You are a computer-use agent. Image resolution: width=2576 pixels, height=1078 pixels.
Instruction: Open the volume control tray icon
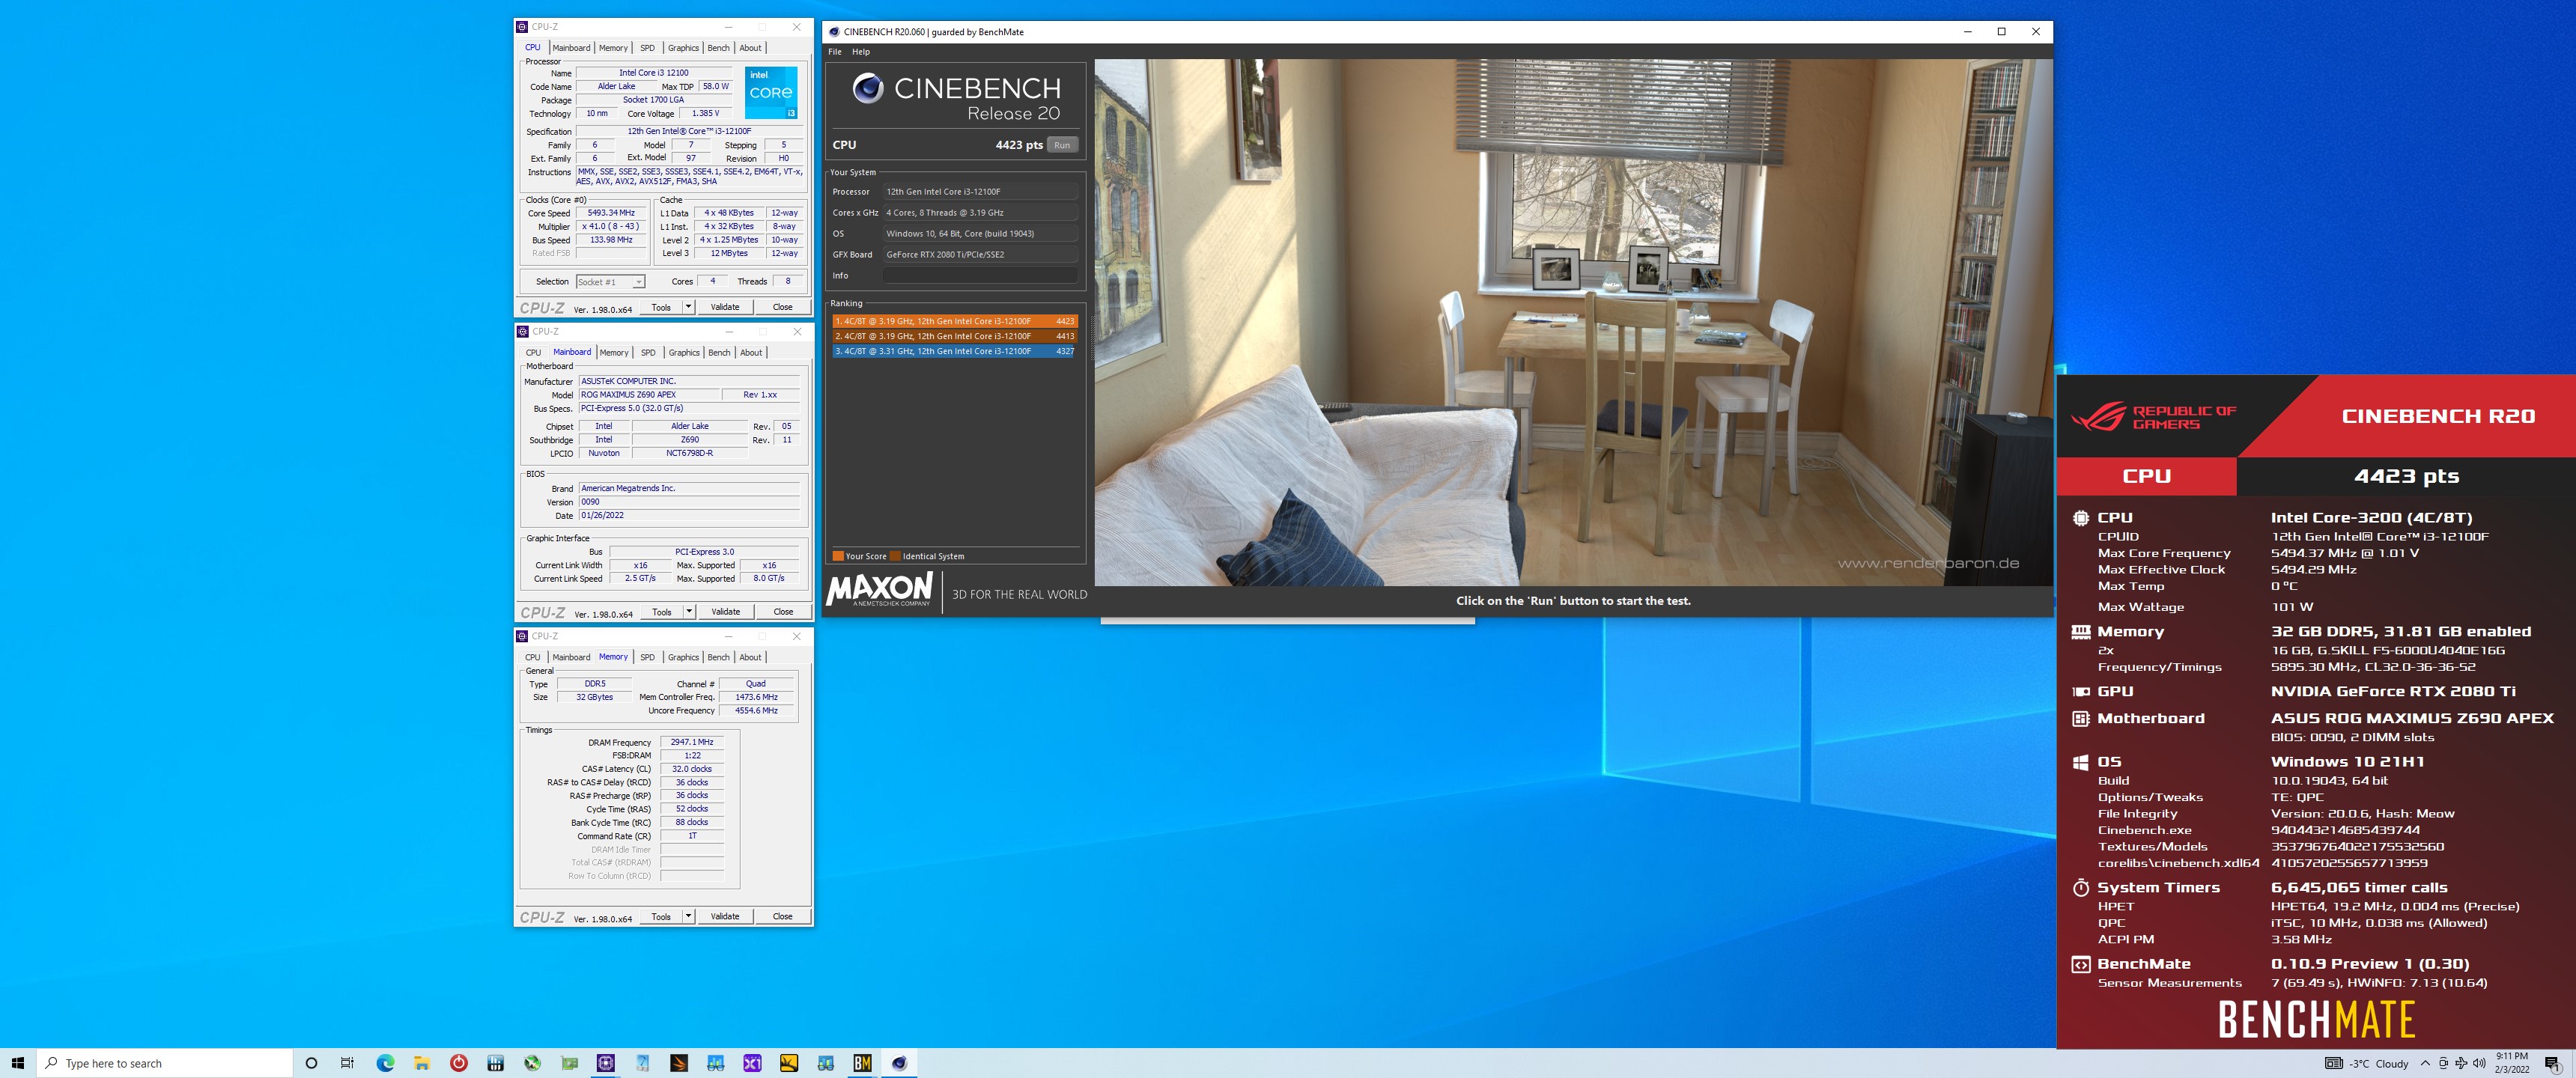2478,1063
